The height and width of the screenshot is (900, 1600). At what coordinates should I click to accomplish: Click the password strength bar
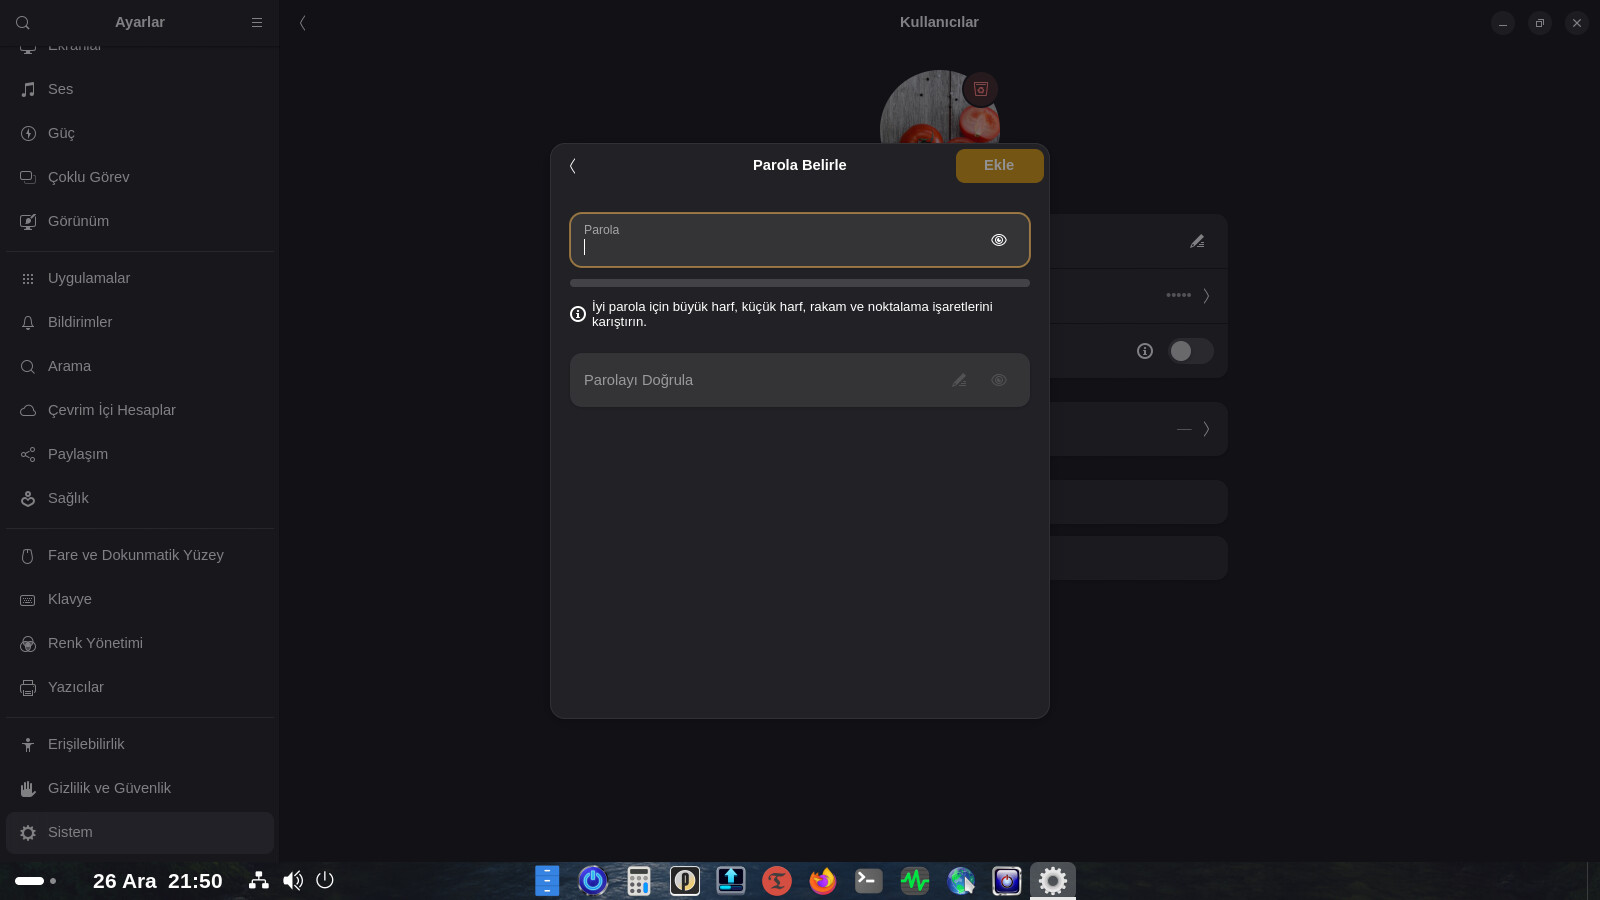[799, 283]
